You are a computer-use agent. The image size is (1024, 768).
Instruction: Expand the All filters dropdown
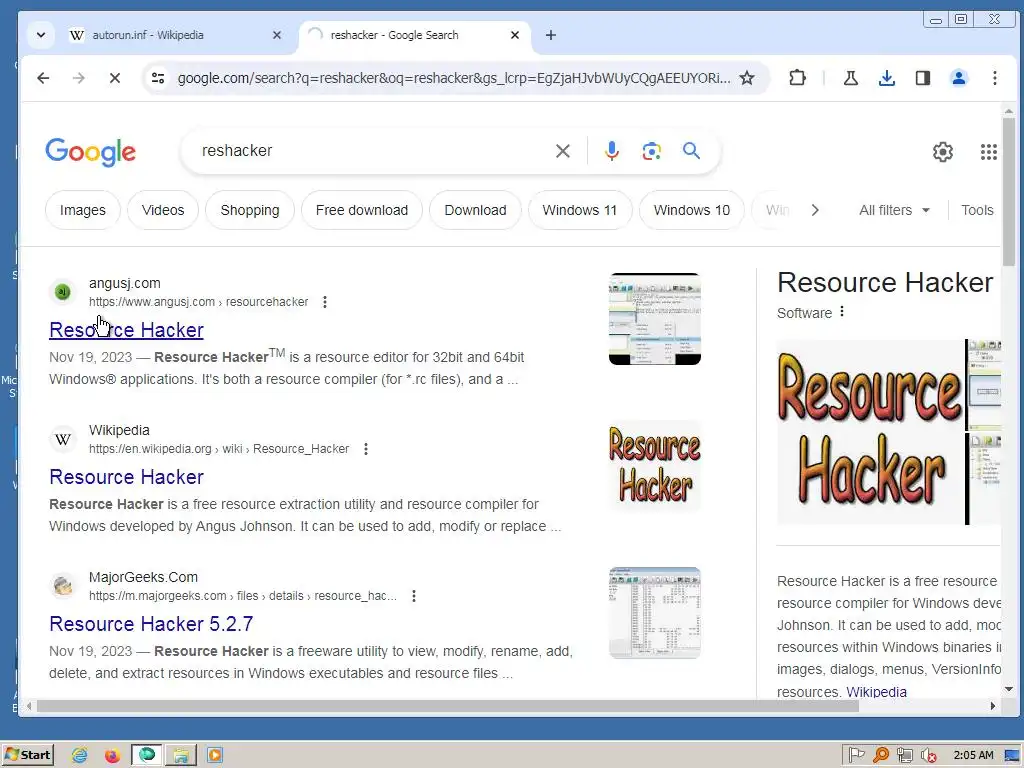[894, 210]
